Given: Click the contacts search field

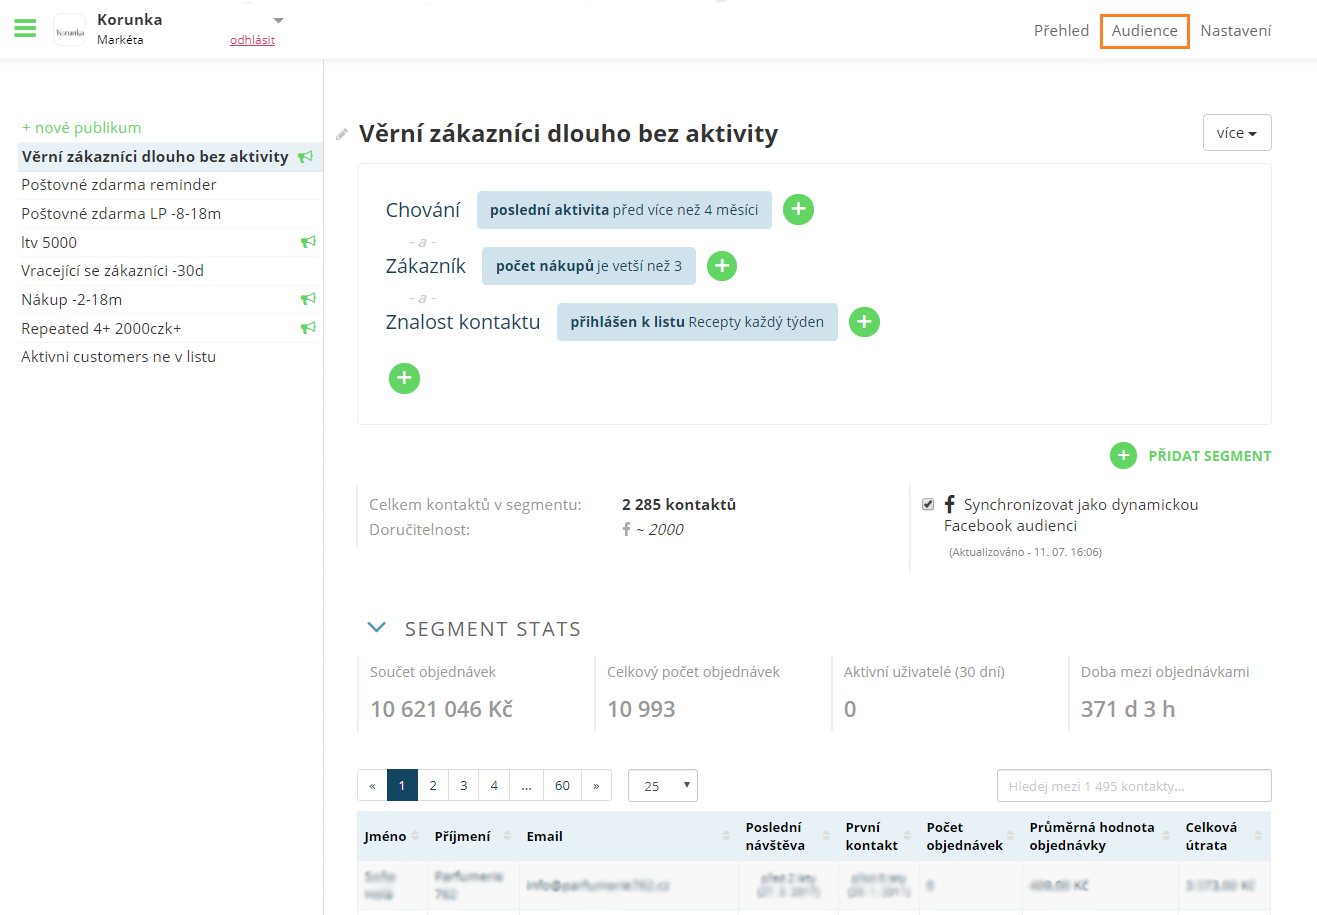Looking at the screenshot, I should (1133, 786).
